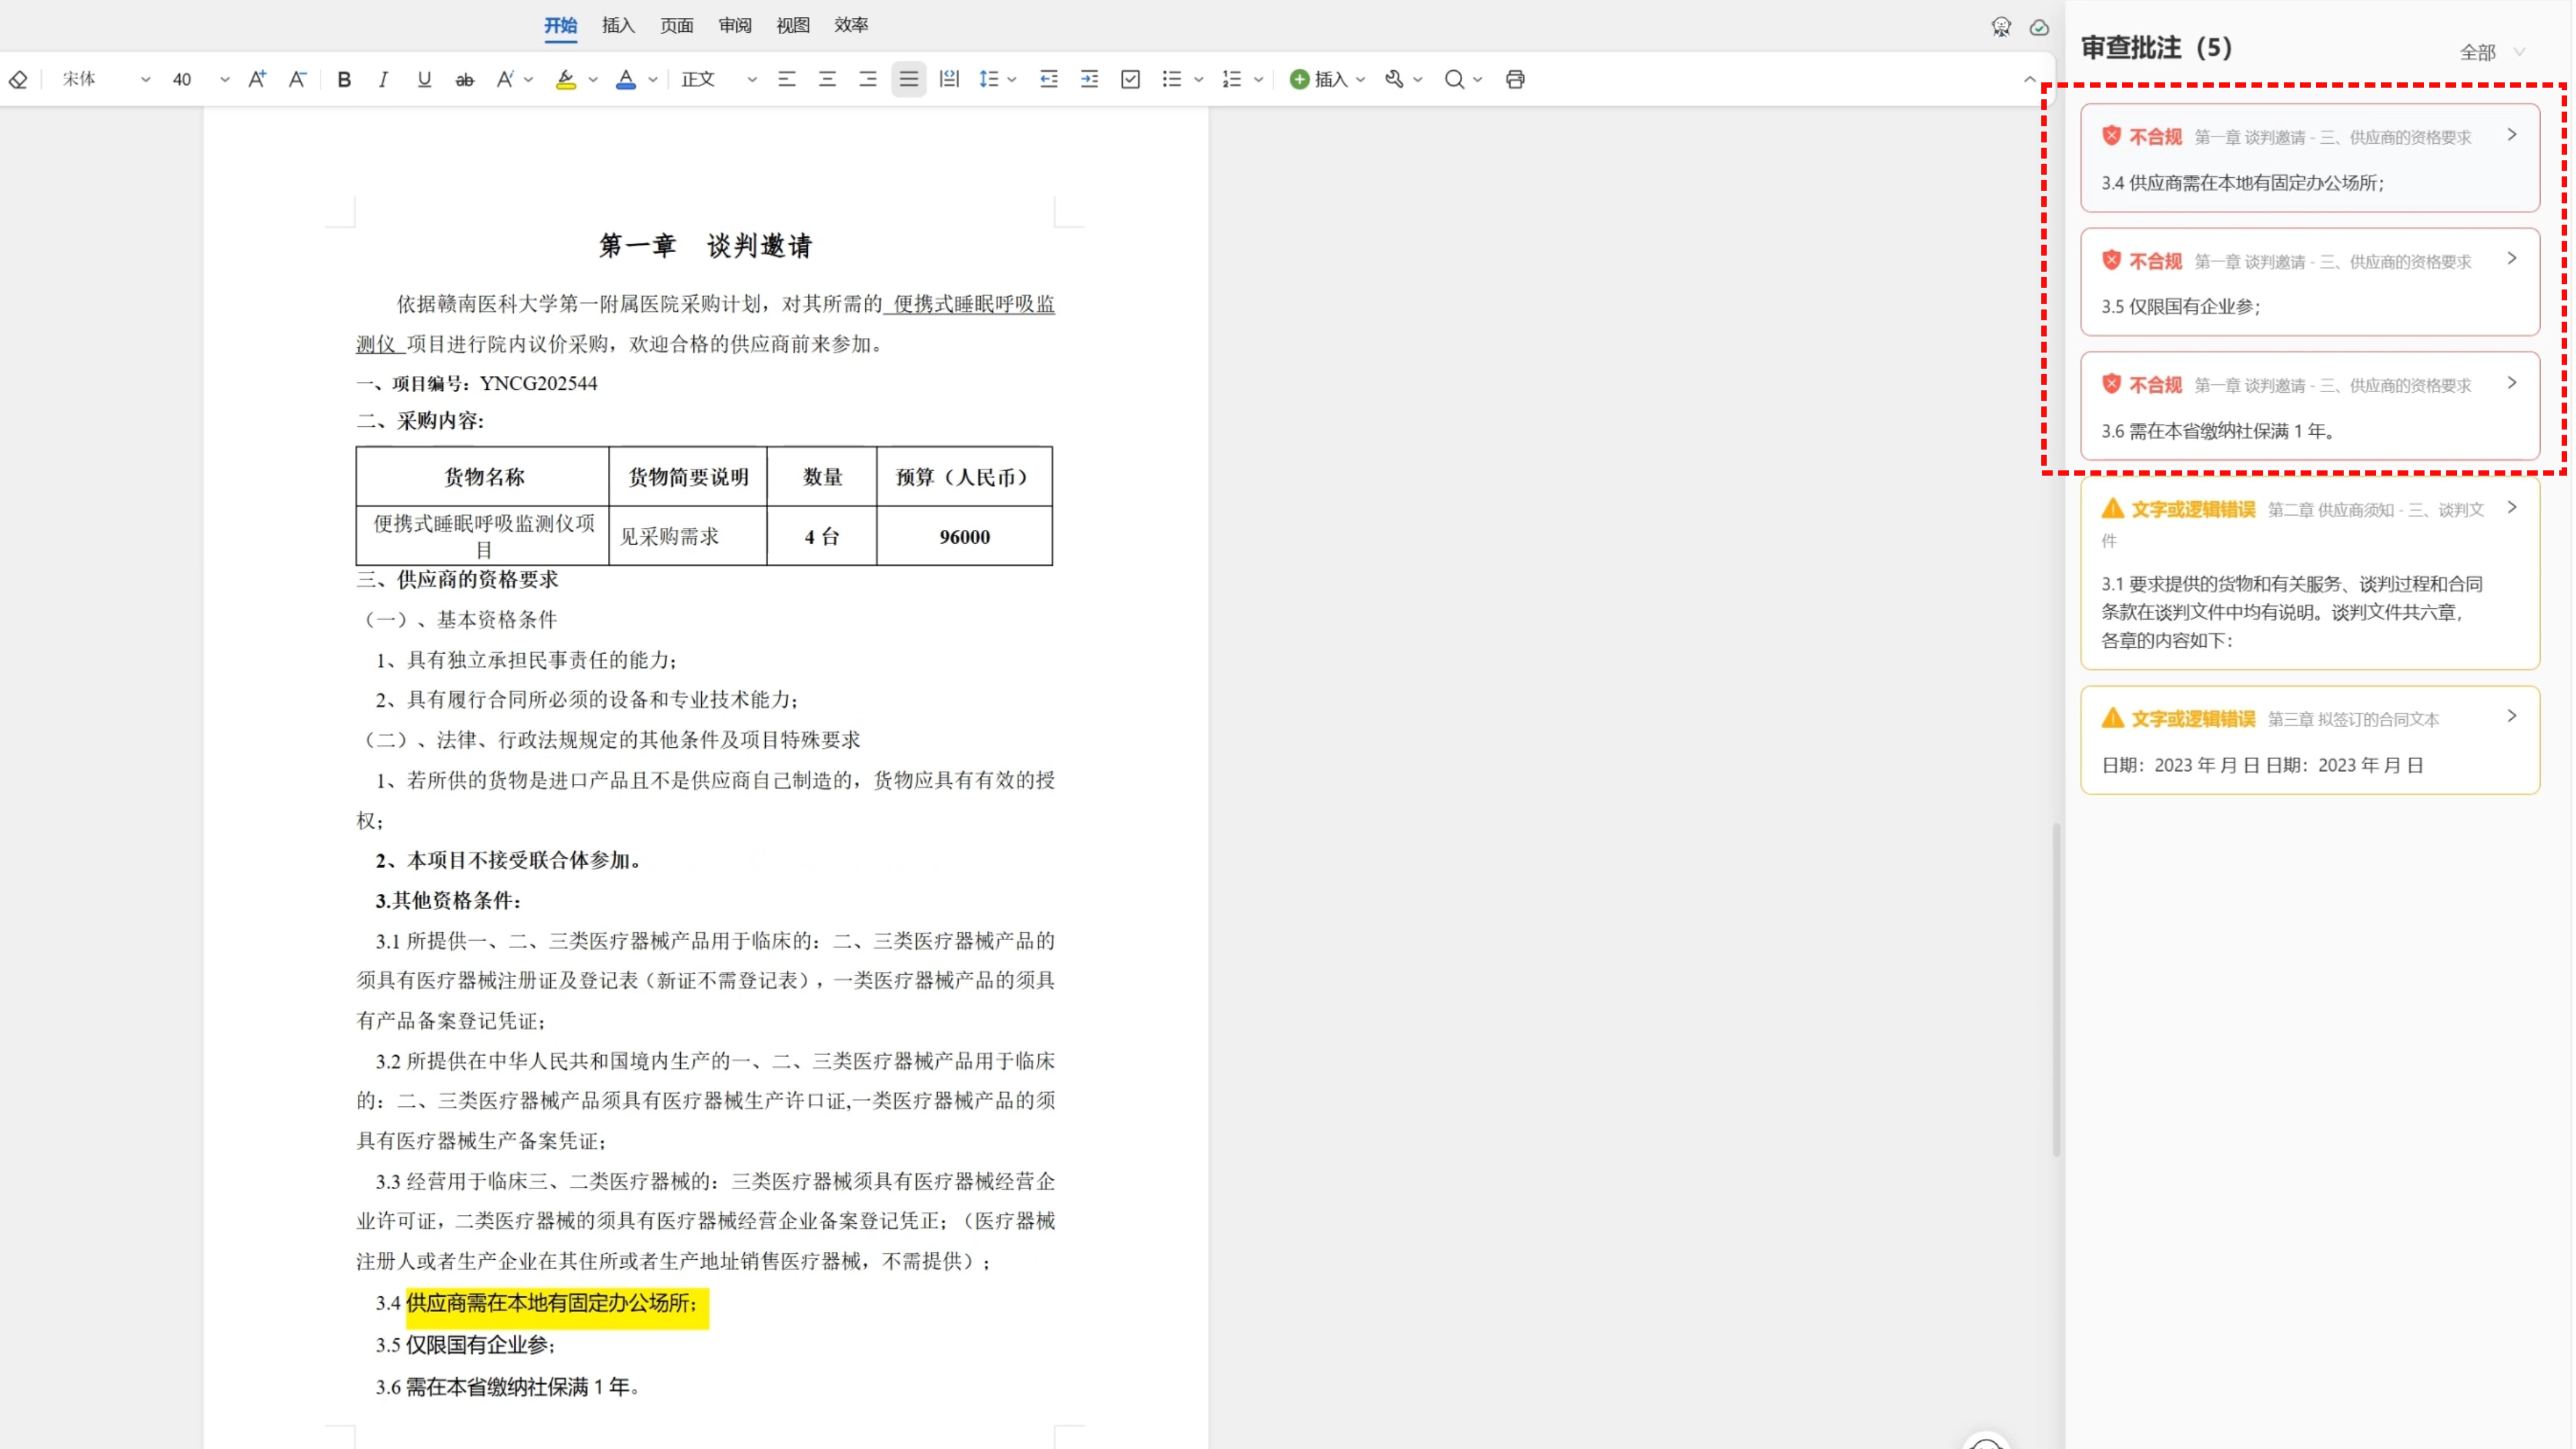The height and width of the screenshot is (1449, 2576).
Task: Click the AI assistant icon at top right
Action: [2000, 27]
